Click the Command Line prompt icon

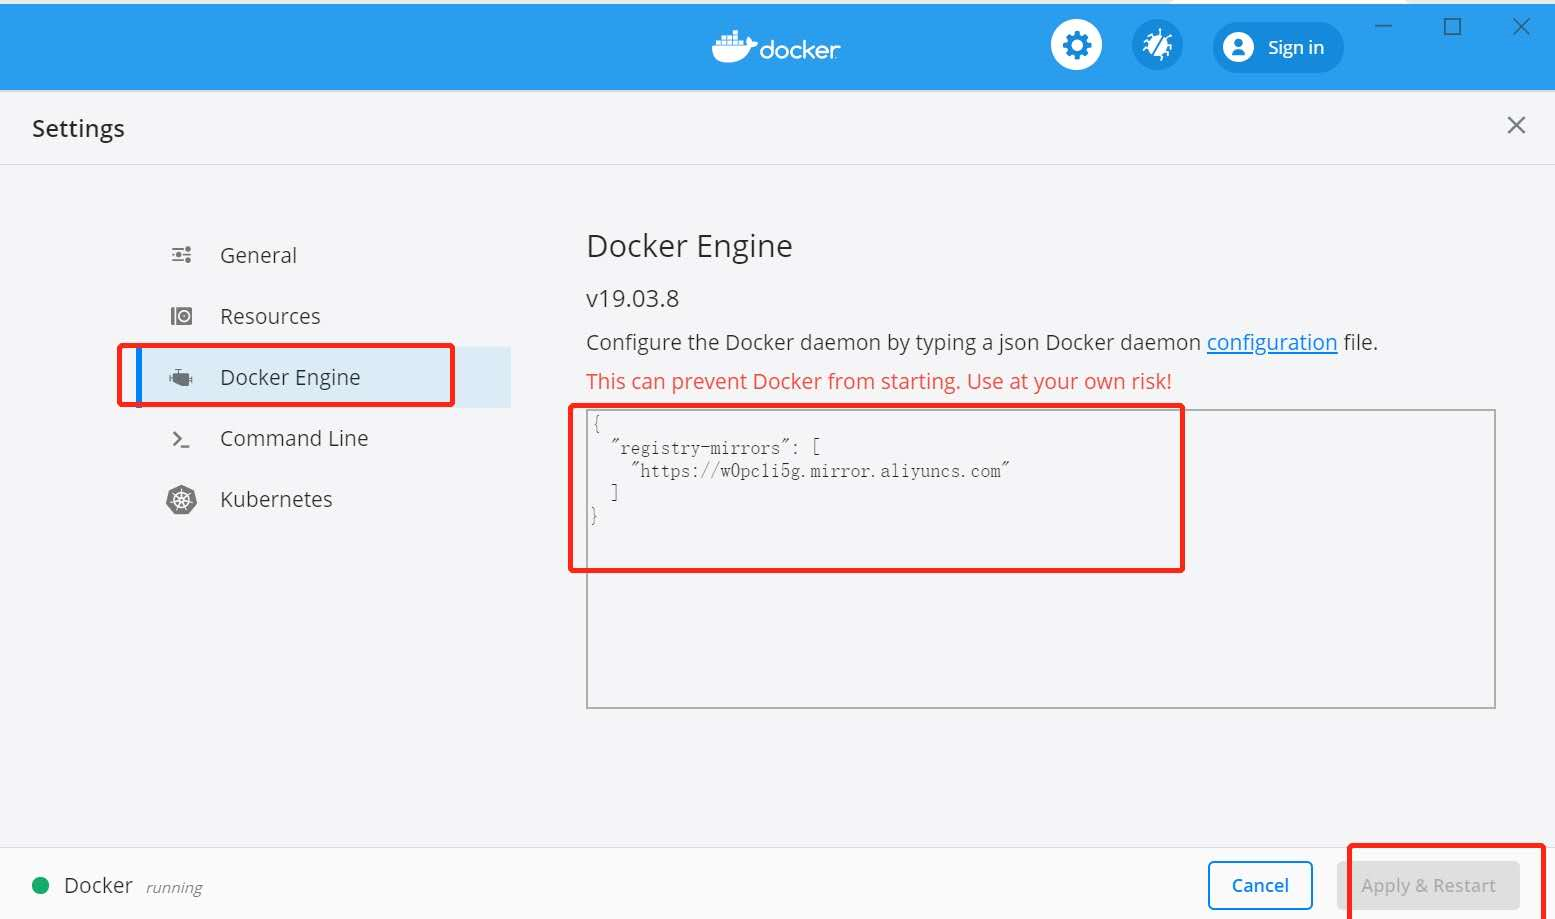181,439
